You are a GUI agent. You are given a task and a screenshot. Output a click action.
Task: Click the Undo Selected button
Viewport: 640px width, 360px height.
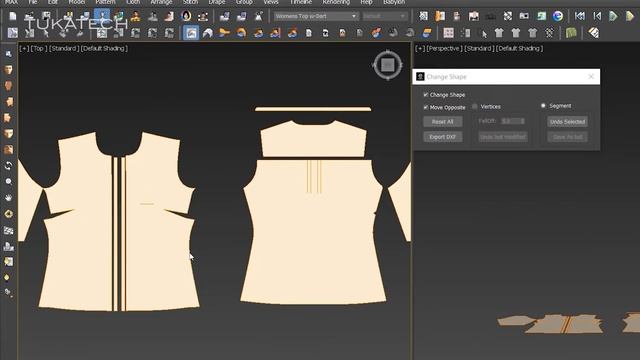click(x=567, y=122)
